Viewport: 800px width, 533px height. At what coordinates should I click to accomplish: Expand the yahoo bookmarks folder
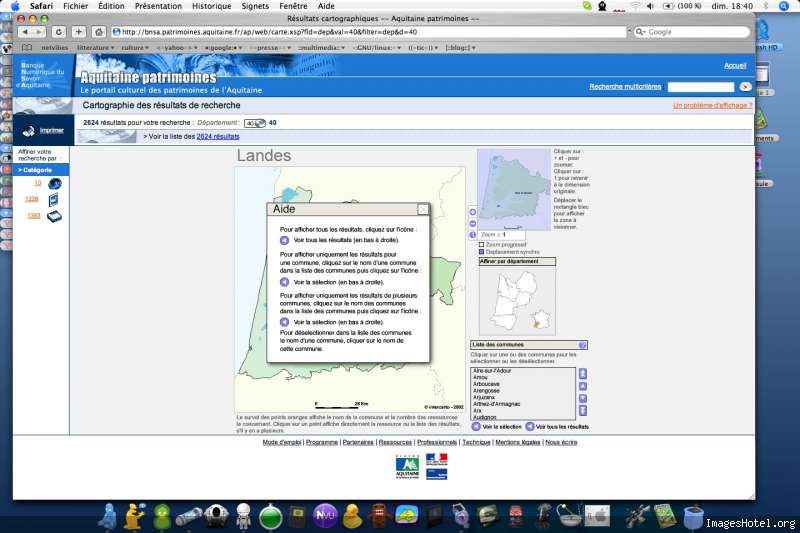pos(177,47)
